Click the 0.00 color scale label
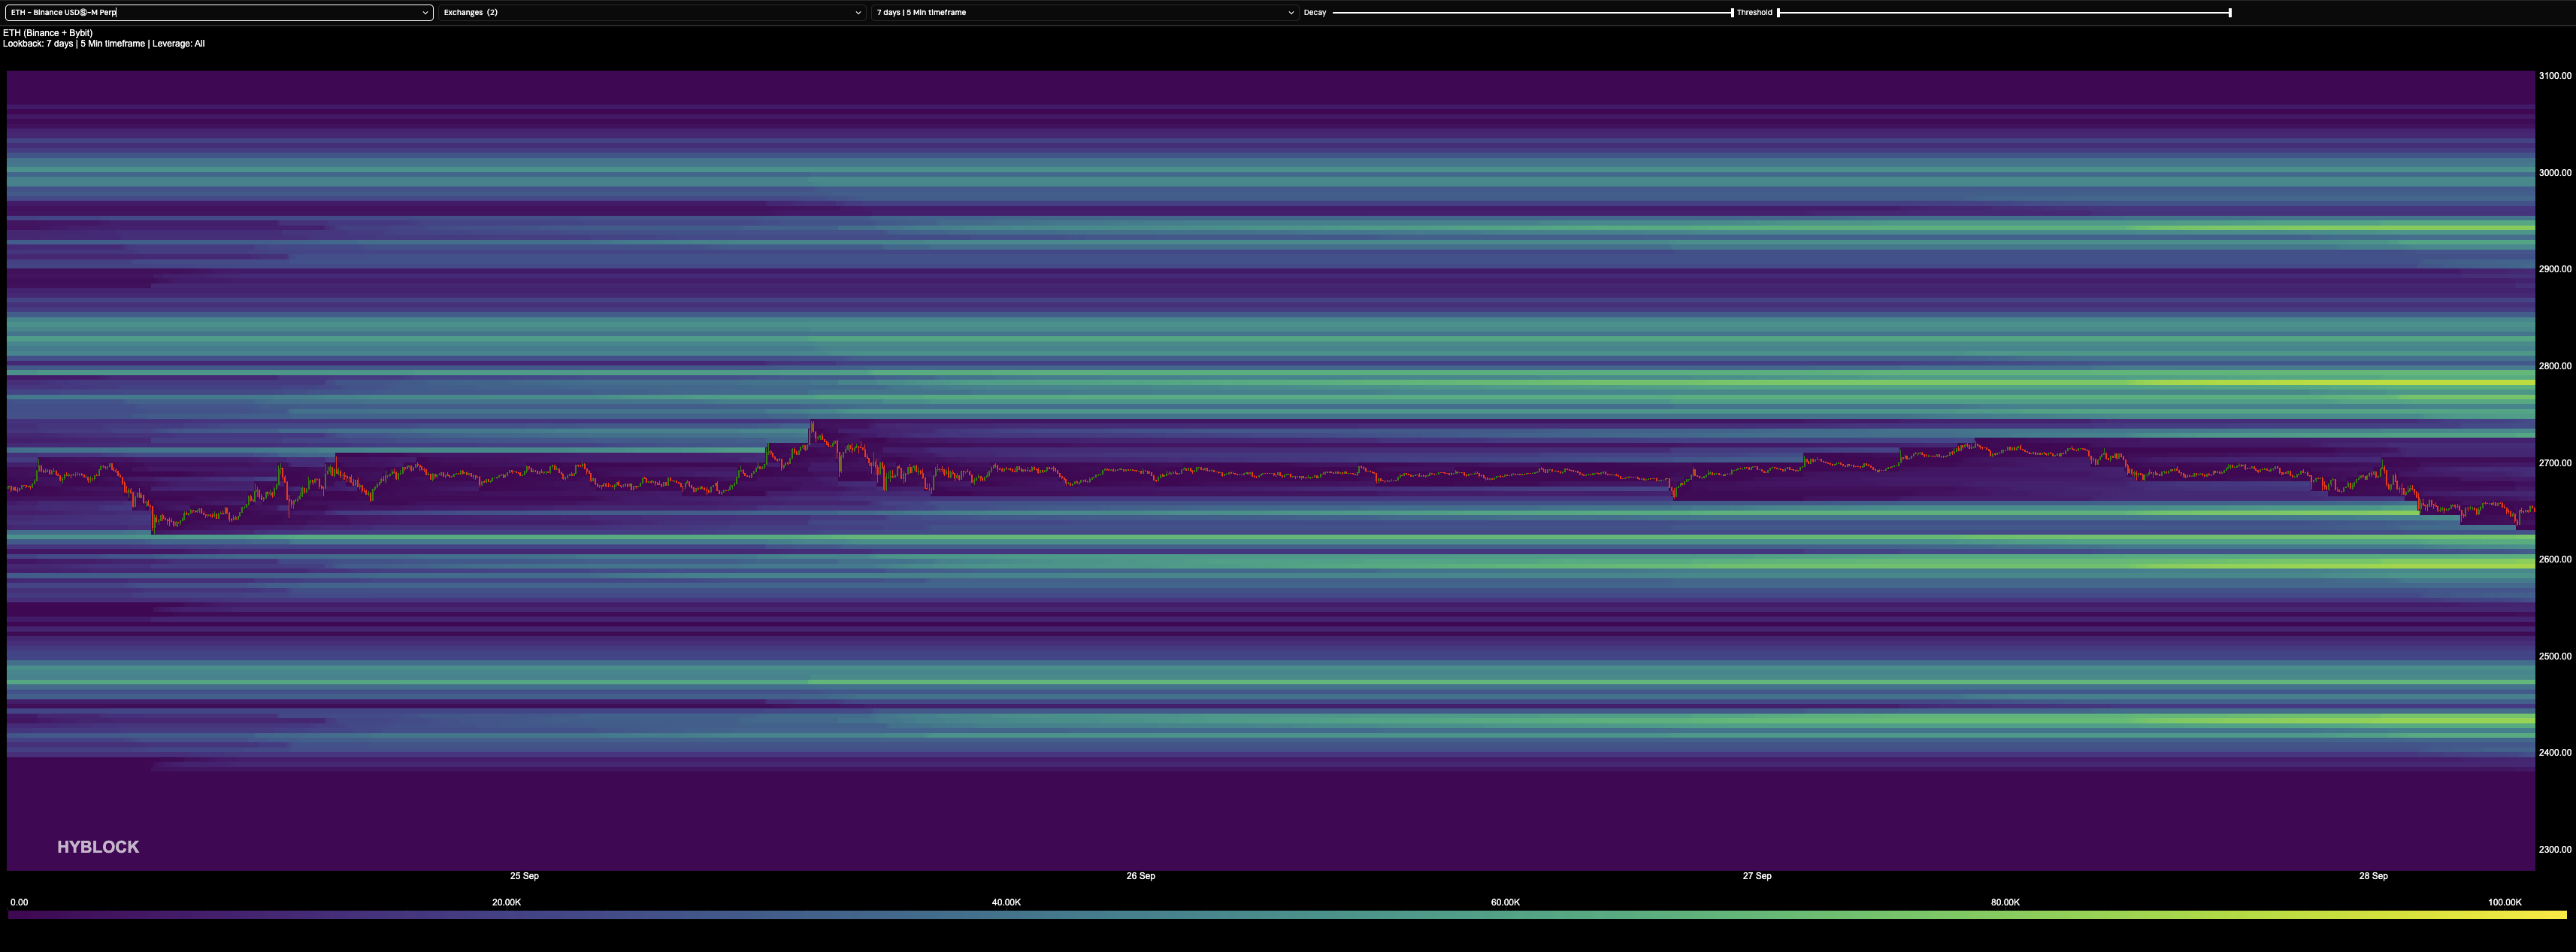The image size is (2576, 952). click(x=19, y=902)
